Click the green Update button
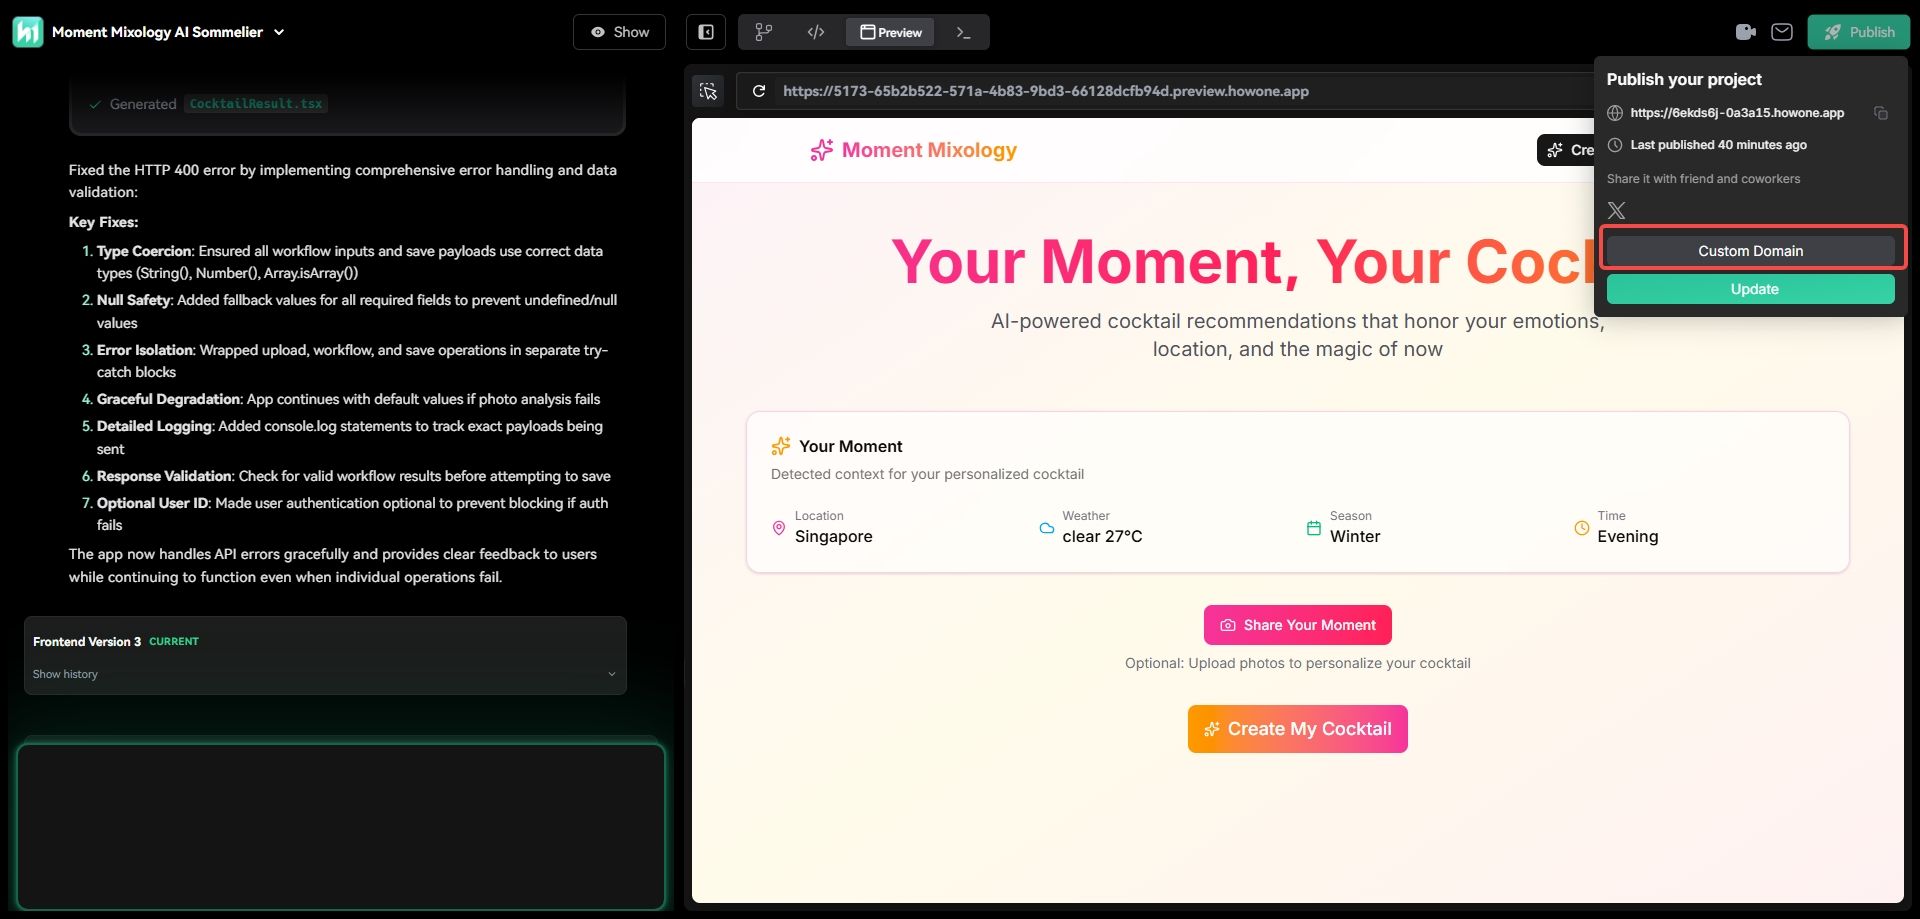Screen dimensions: 1920x919 (1750, 289)
